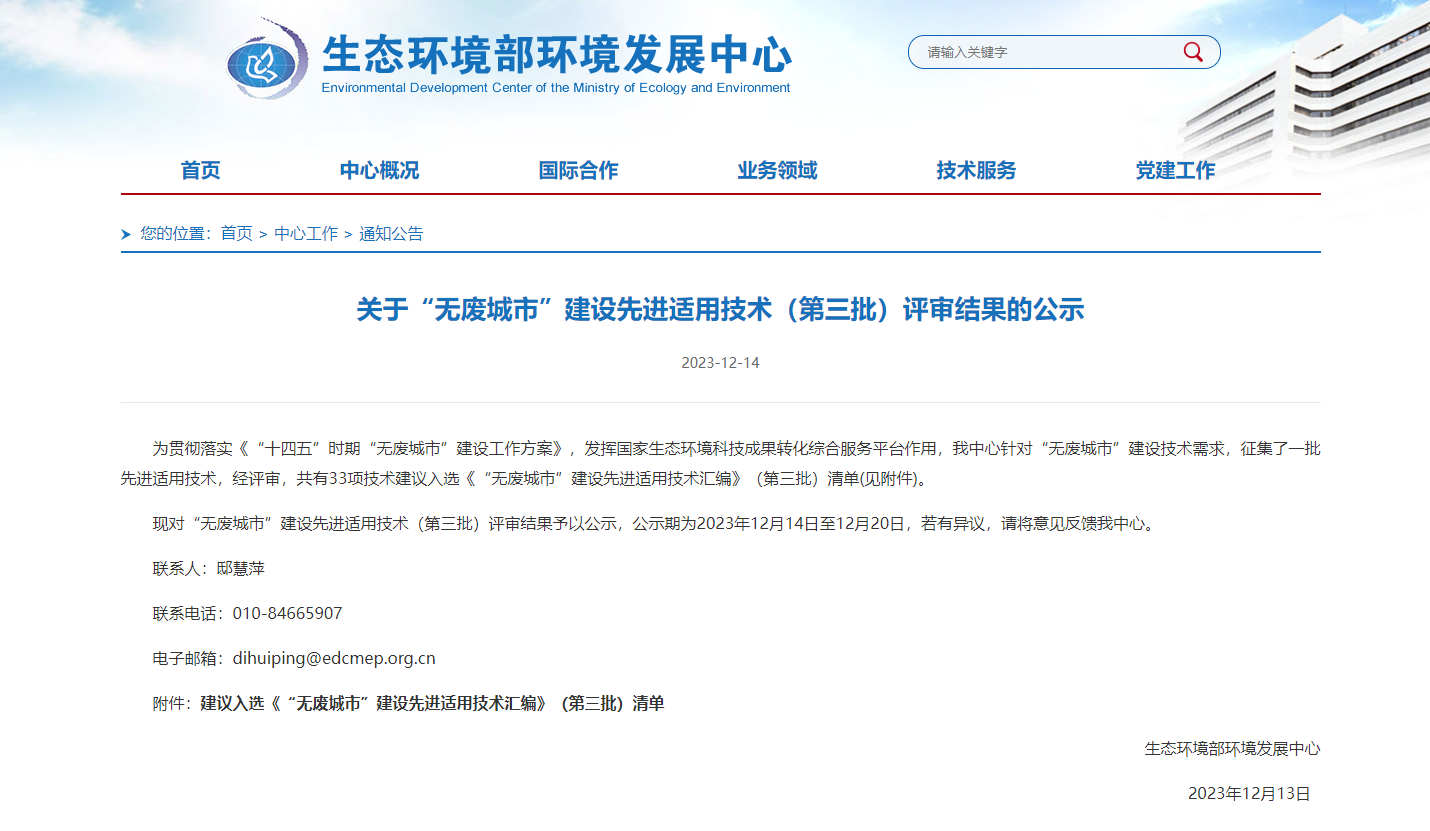Viewport: 1430px width, 831px height.
Task: Open the 首页 navigation menu item
Action: point(200,170)
